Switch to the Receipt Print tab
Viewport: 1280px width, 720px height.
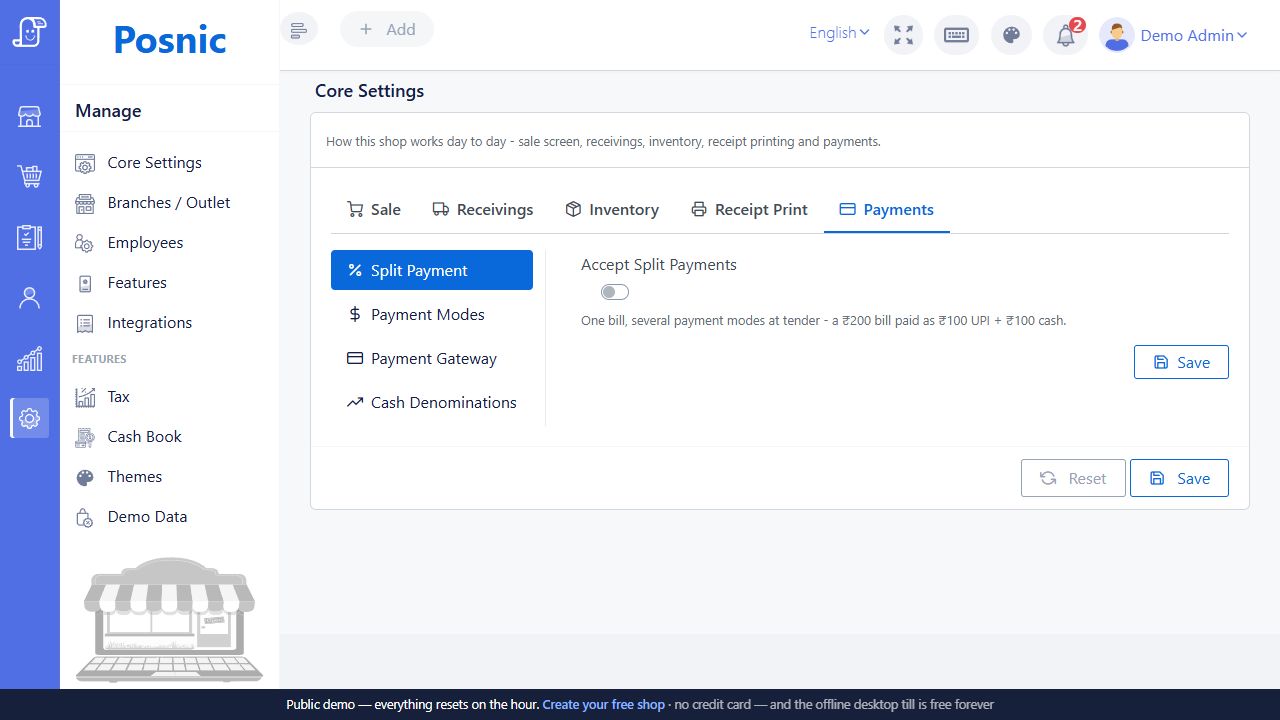coord(749,209)
